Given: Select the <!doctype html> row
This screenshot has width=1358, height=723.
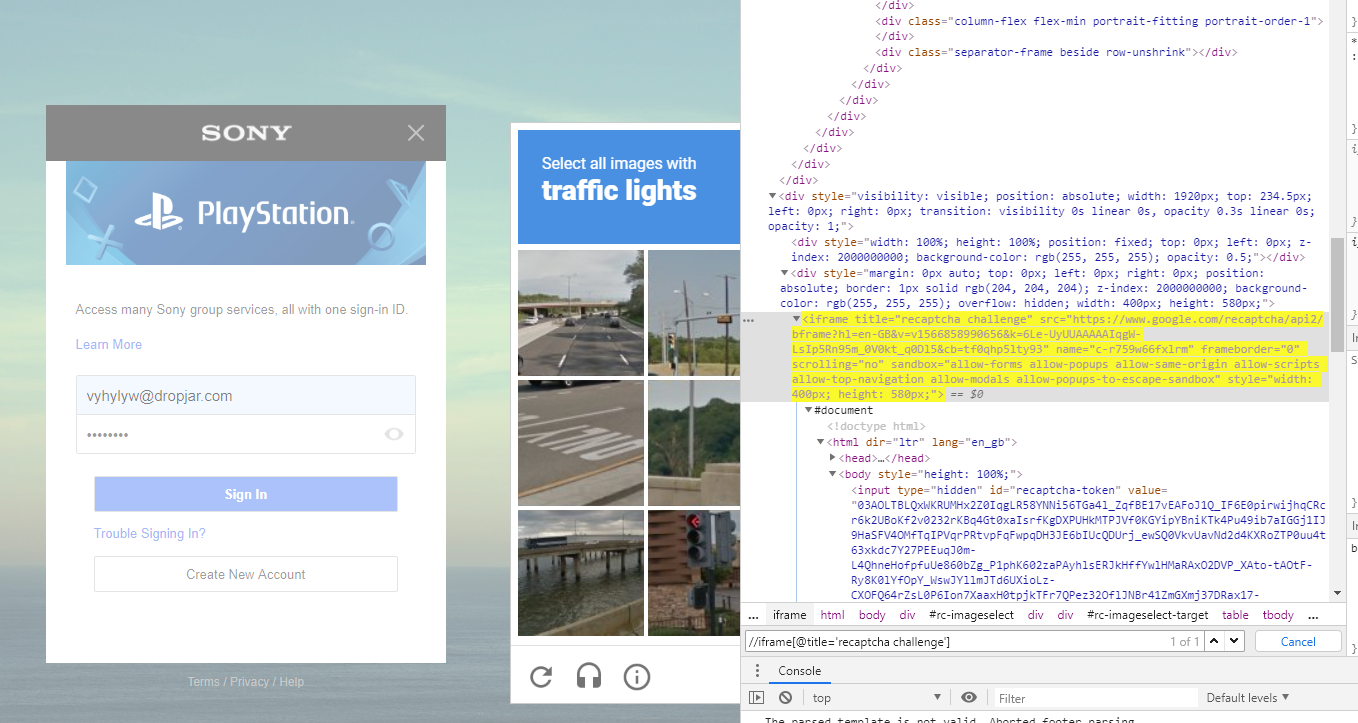Looking at the screenshot, I should tap(875, 426).
